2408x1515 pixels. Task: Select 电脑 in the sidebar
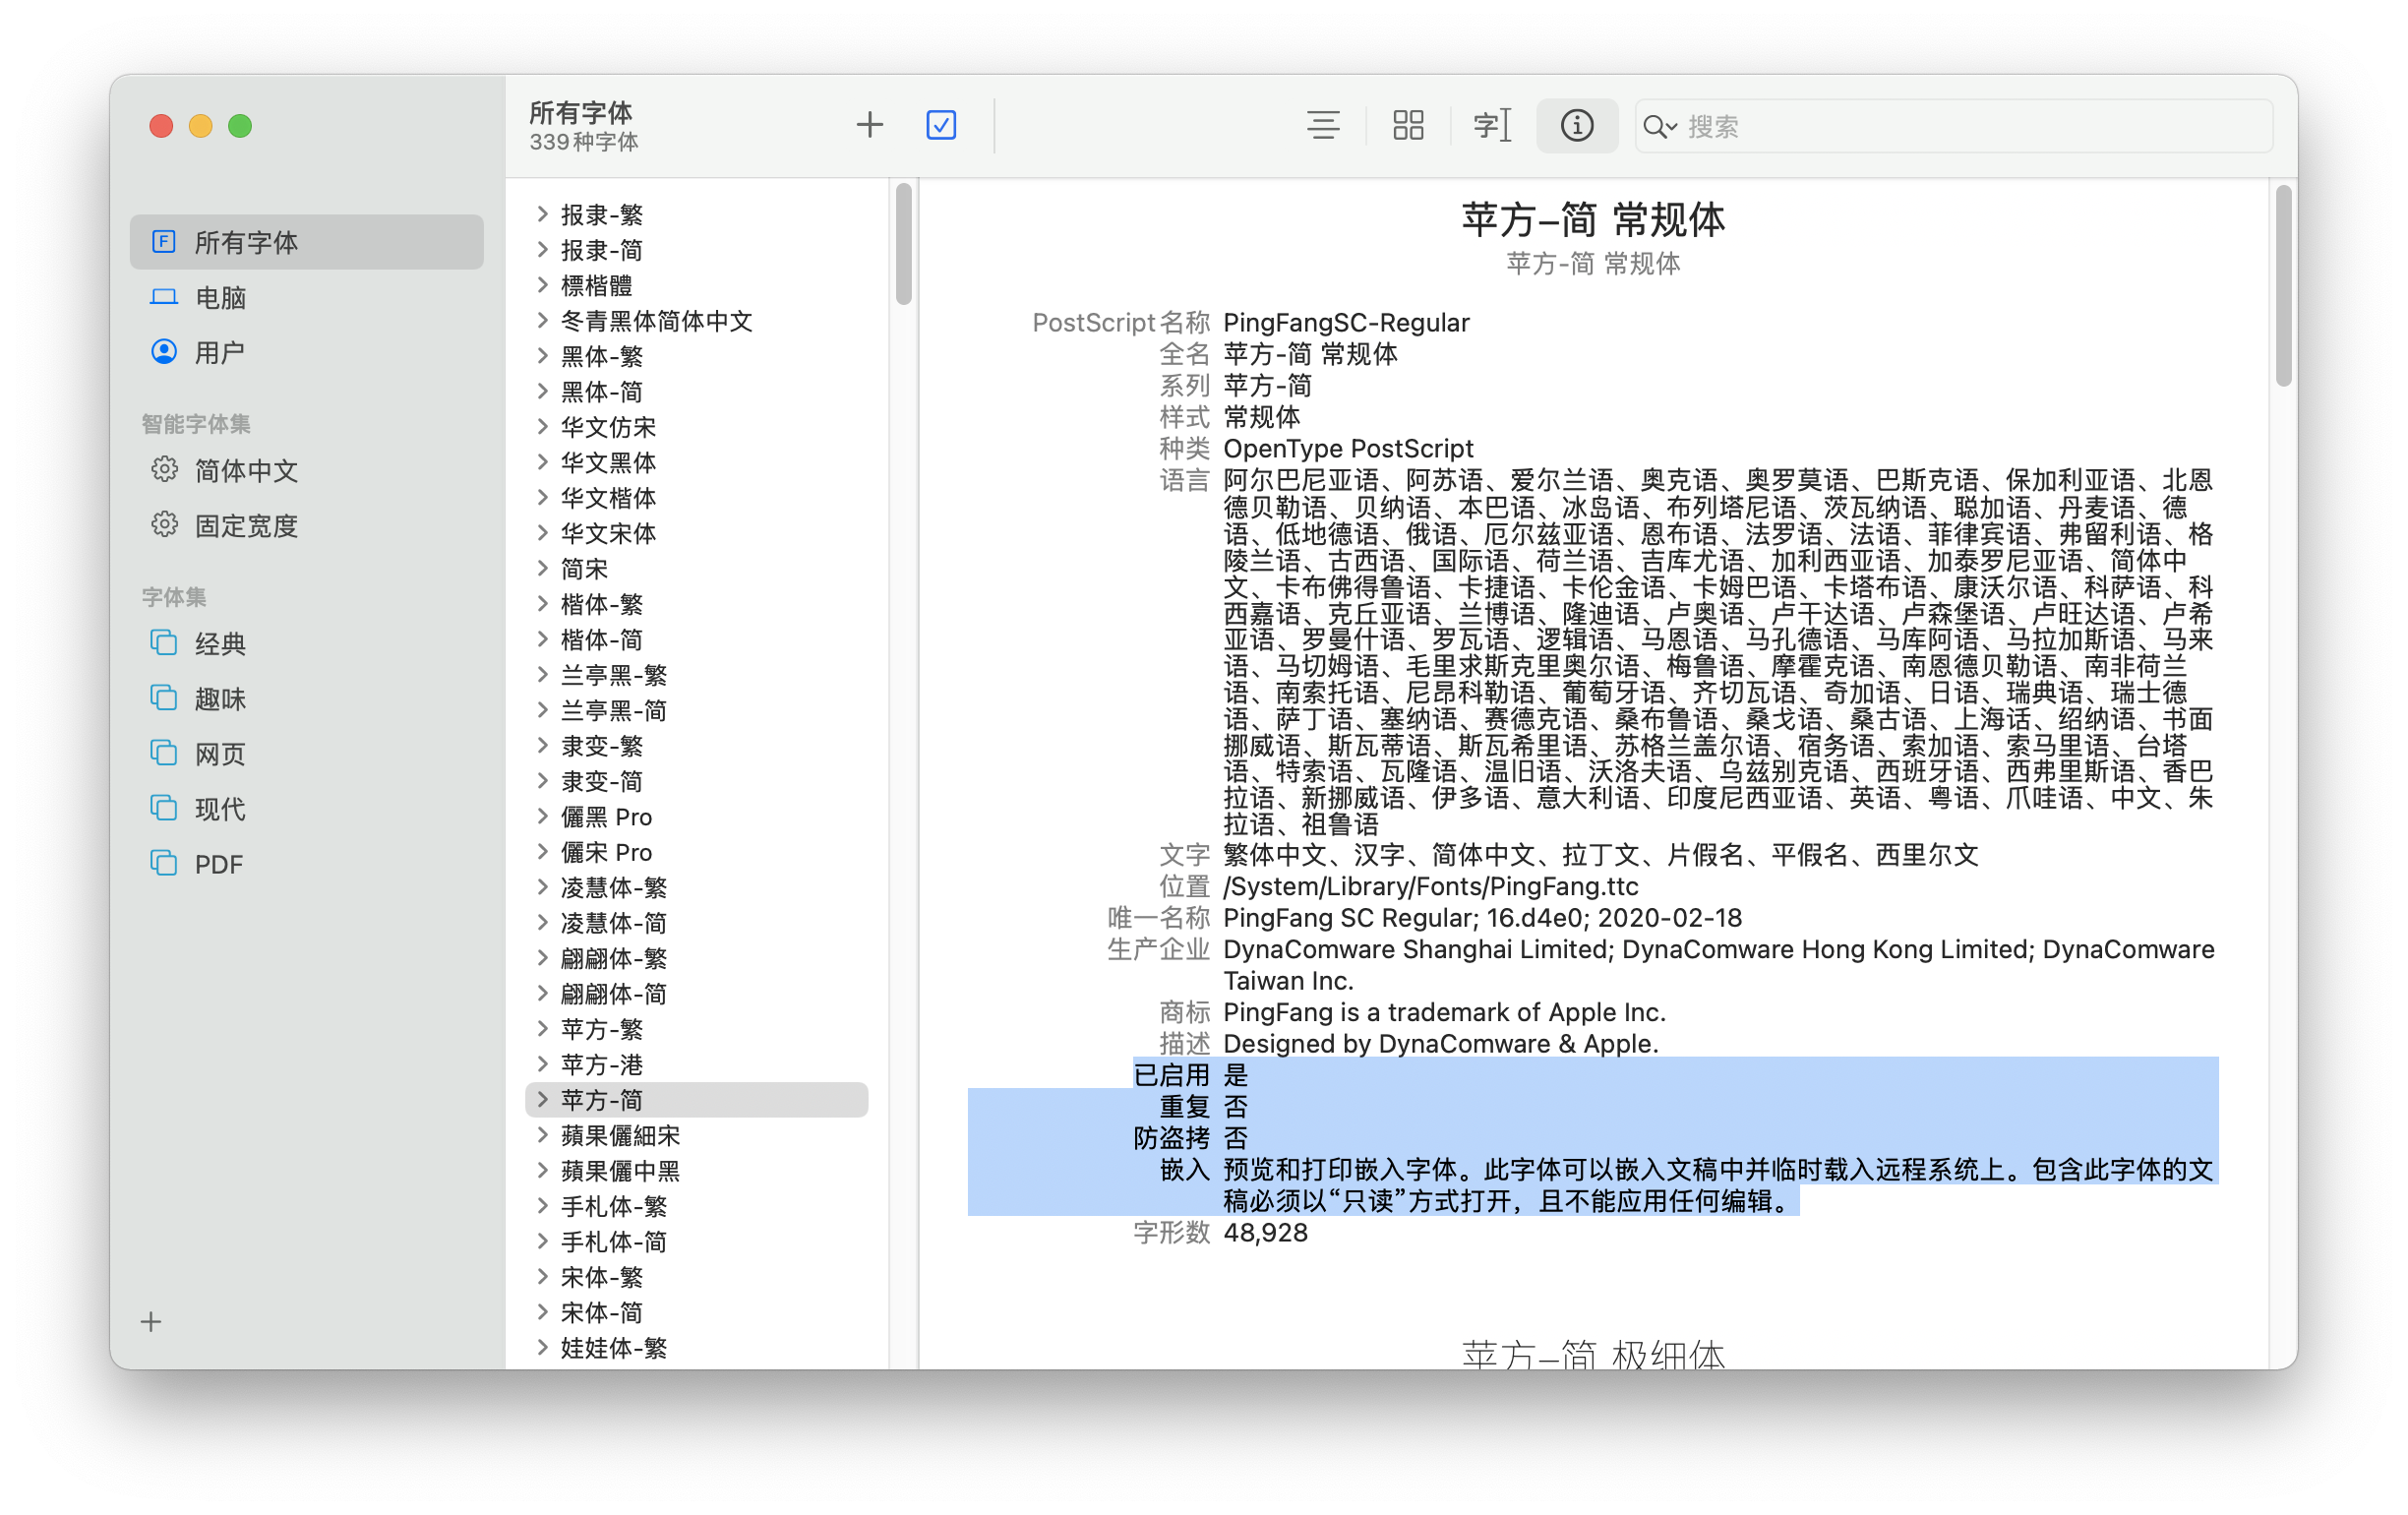[x=220, y=297]
